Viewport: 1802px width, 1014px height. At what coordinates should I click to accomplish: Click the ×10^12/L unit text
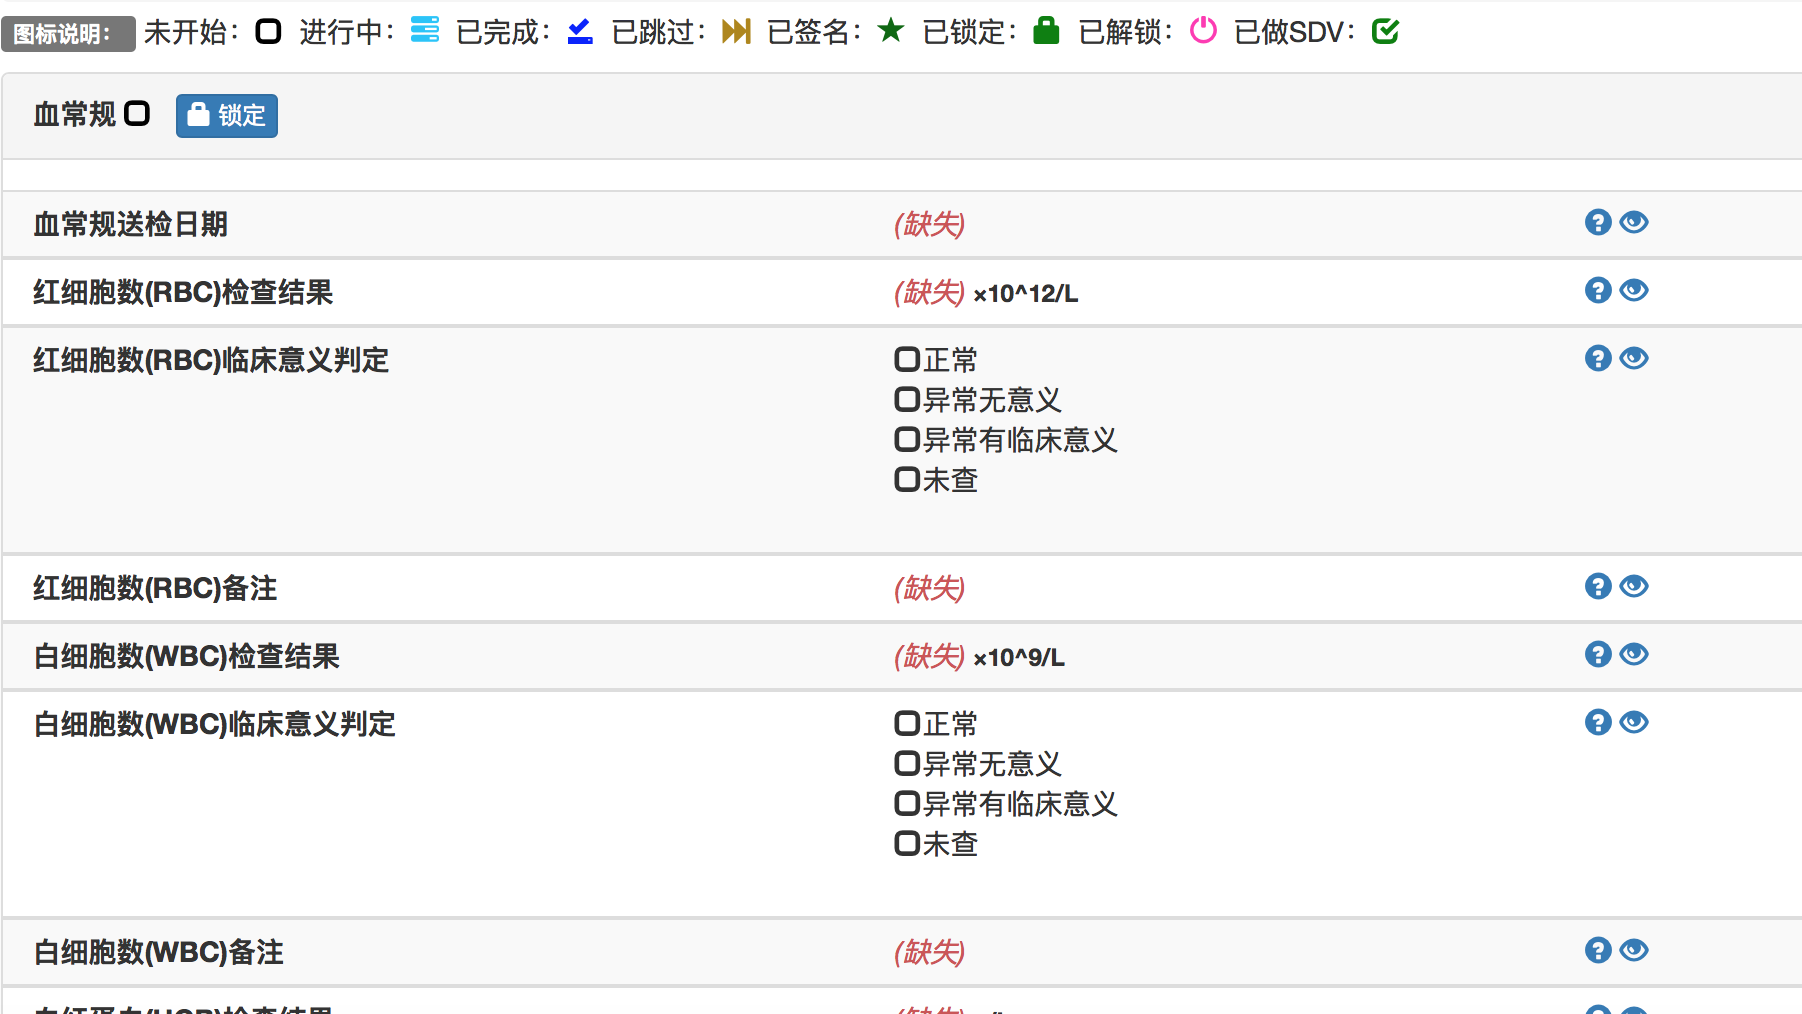click(1026, 294)
